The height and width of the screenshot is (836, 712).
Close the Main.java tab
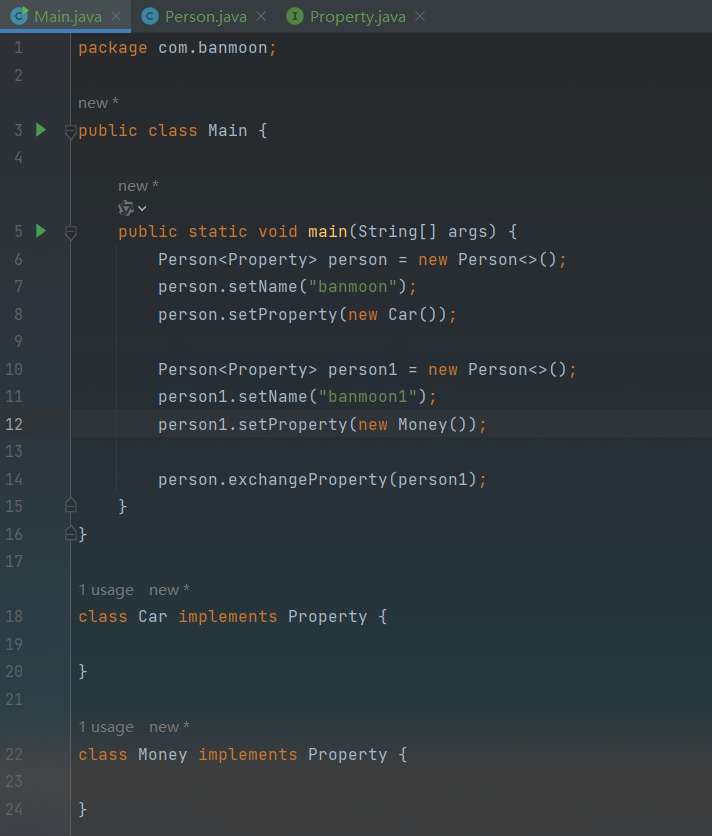coord(116,17)
